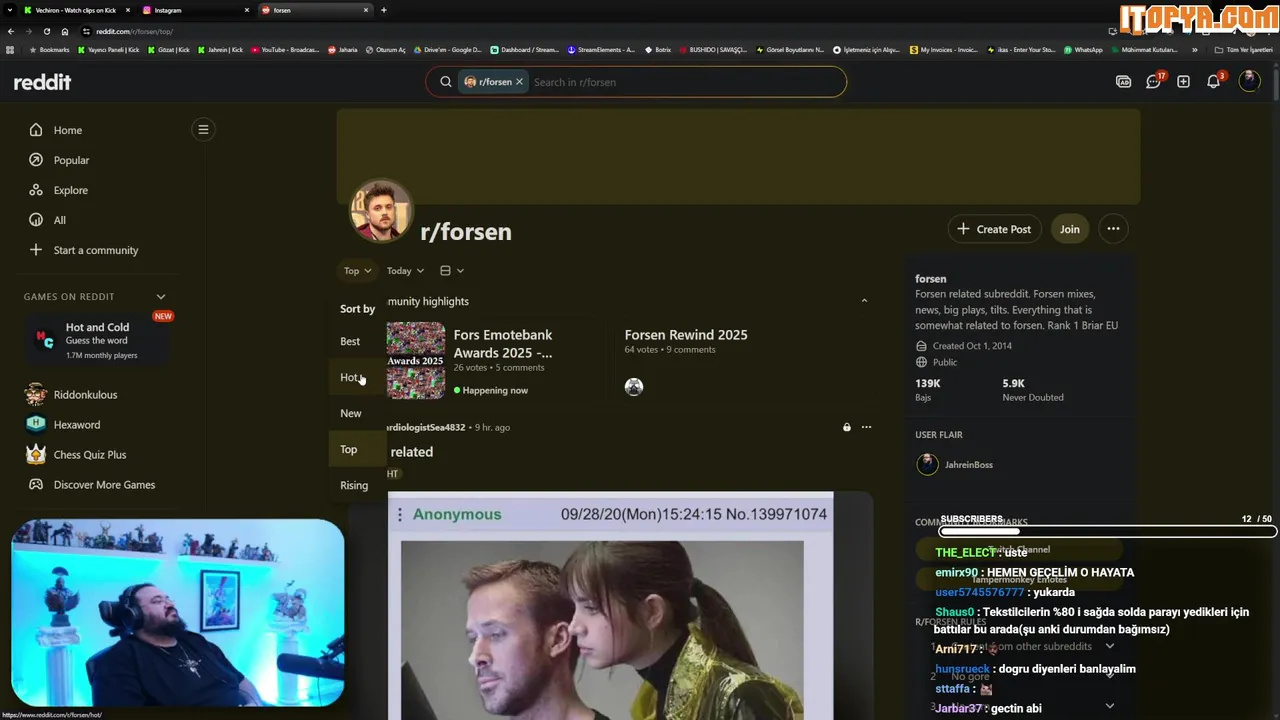
Task: Switch to the Instagram browser tab
Action: [195, 10]
